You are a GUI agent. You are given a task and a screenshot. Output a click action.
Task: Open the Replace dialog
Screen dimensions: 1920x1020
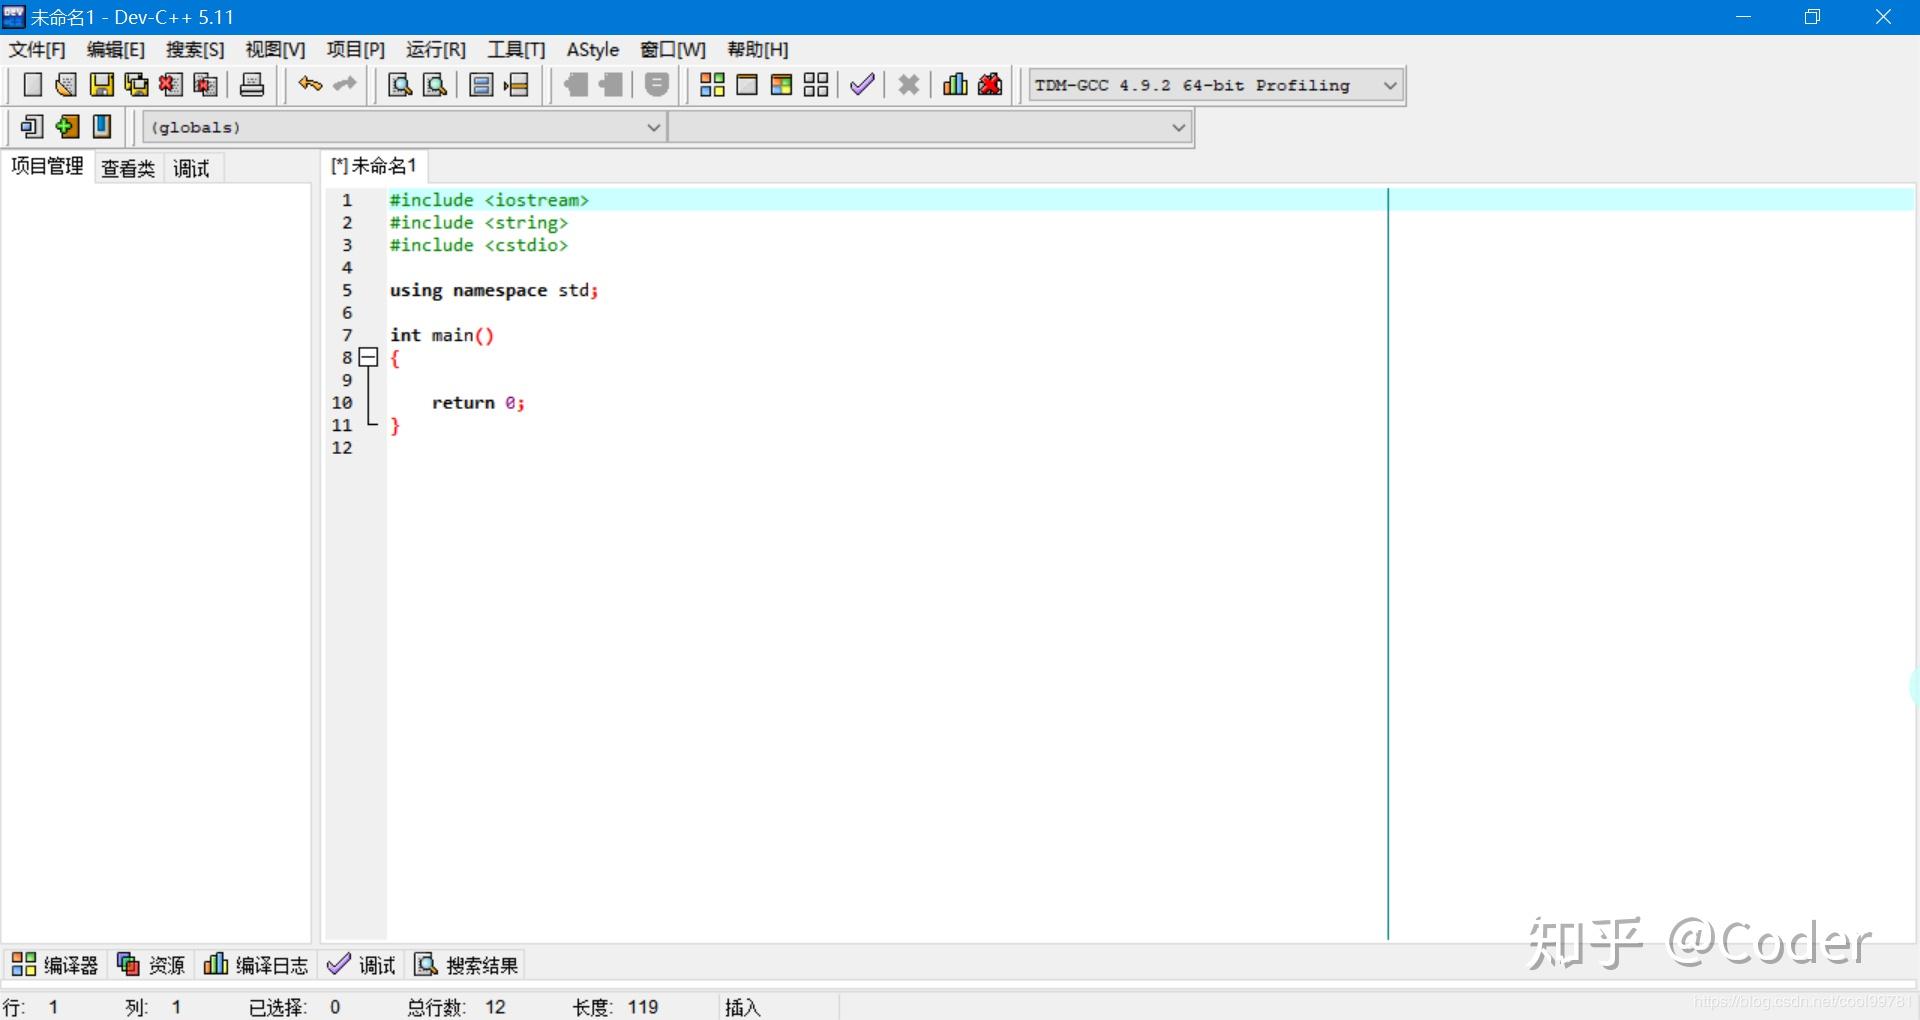[435, 85]
